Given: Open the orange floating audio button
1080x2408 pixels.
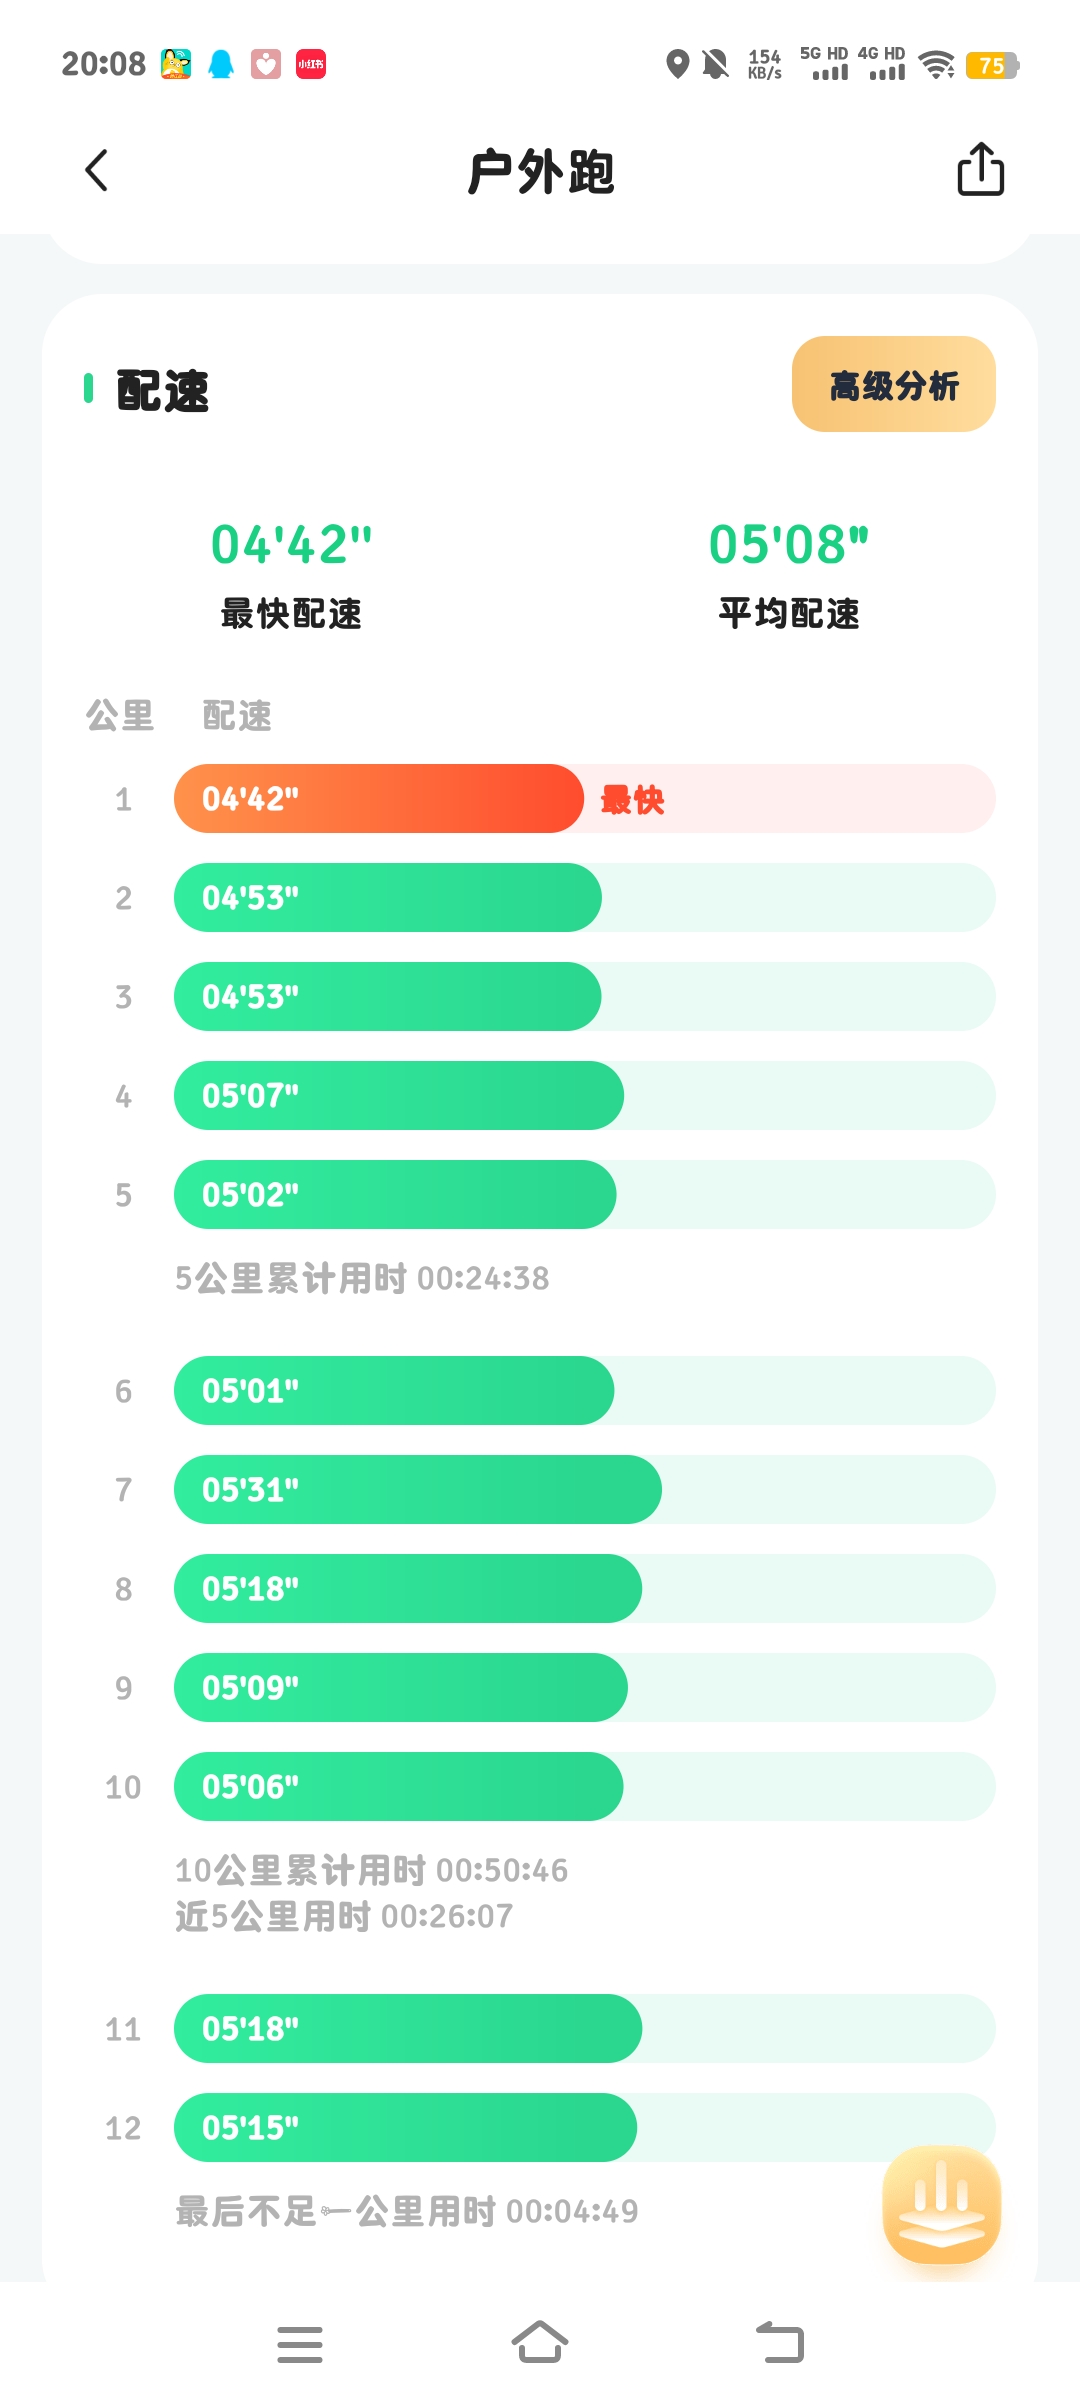Looking at the screenshot, I should click(941, 2204).
